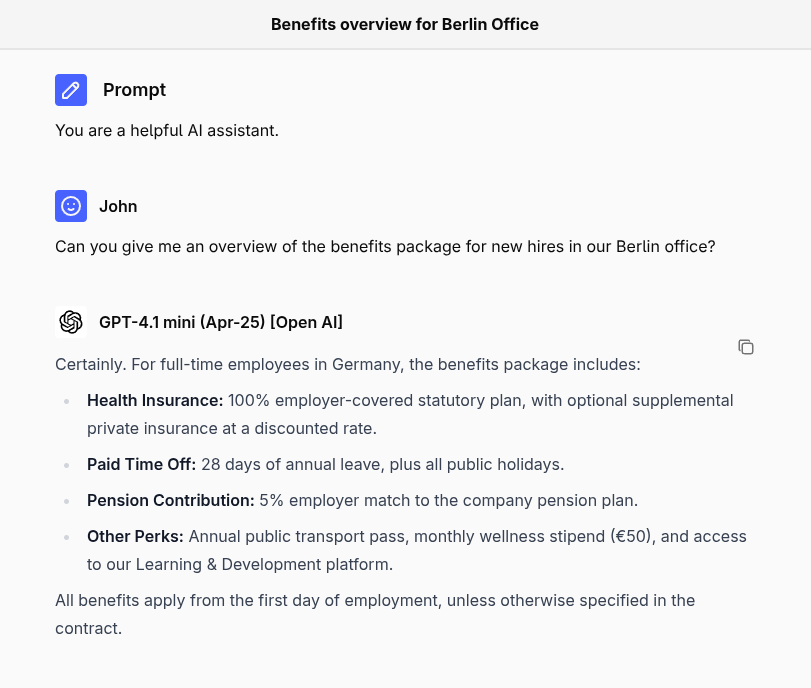Viewport: 811px width, 688px height.
Task: Click the GPT-4.1 mini (Apr-25) model name
Action: [221, 322]
